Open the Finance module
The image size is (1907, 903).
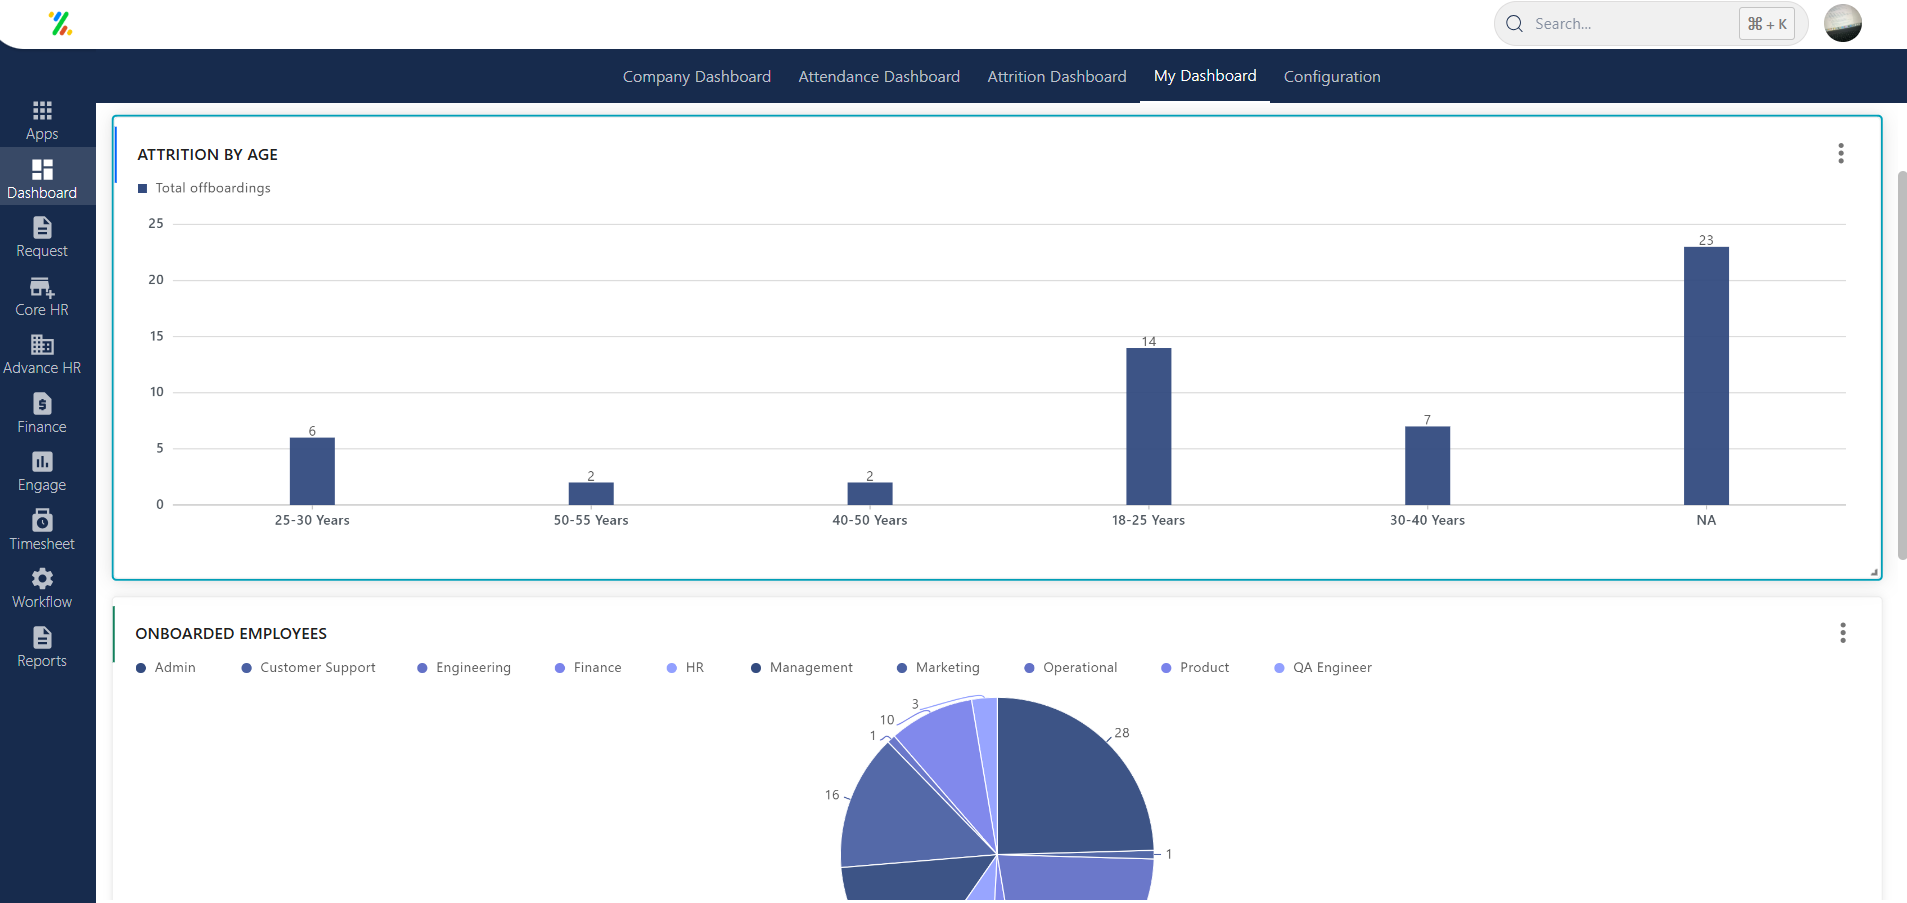click(42, 414)
